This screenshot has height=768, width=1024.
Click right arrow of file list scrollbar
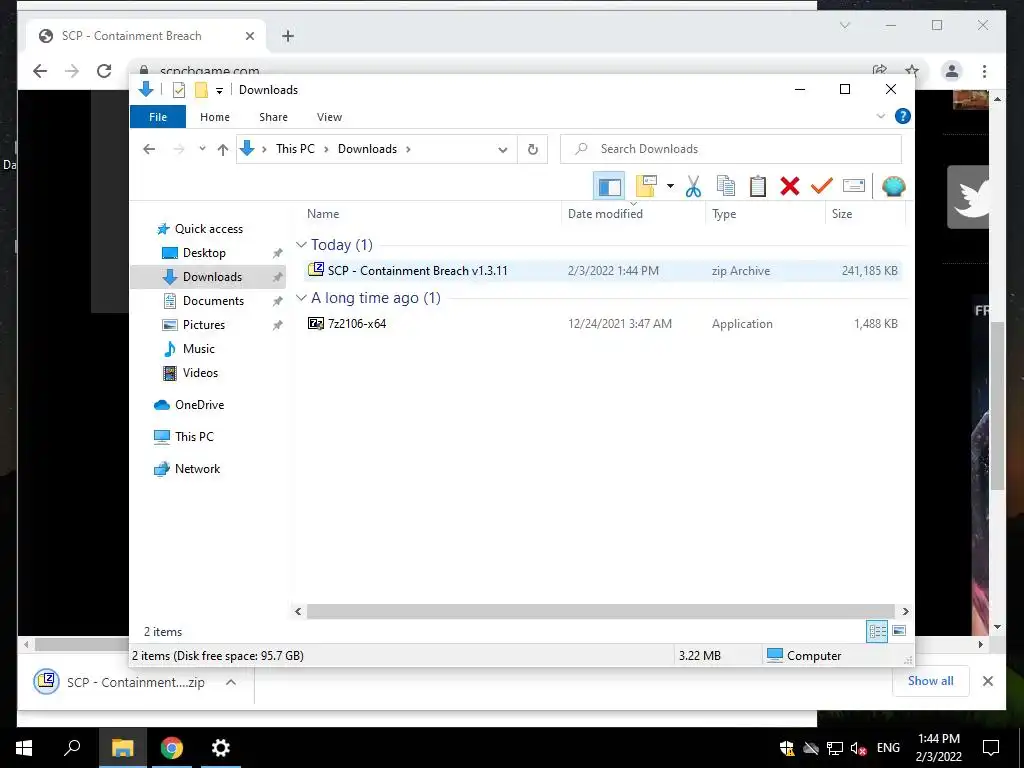[x=905, y=611]
